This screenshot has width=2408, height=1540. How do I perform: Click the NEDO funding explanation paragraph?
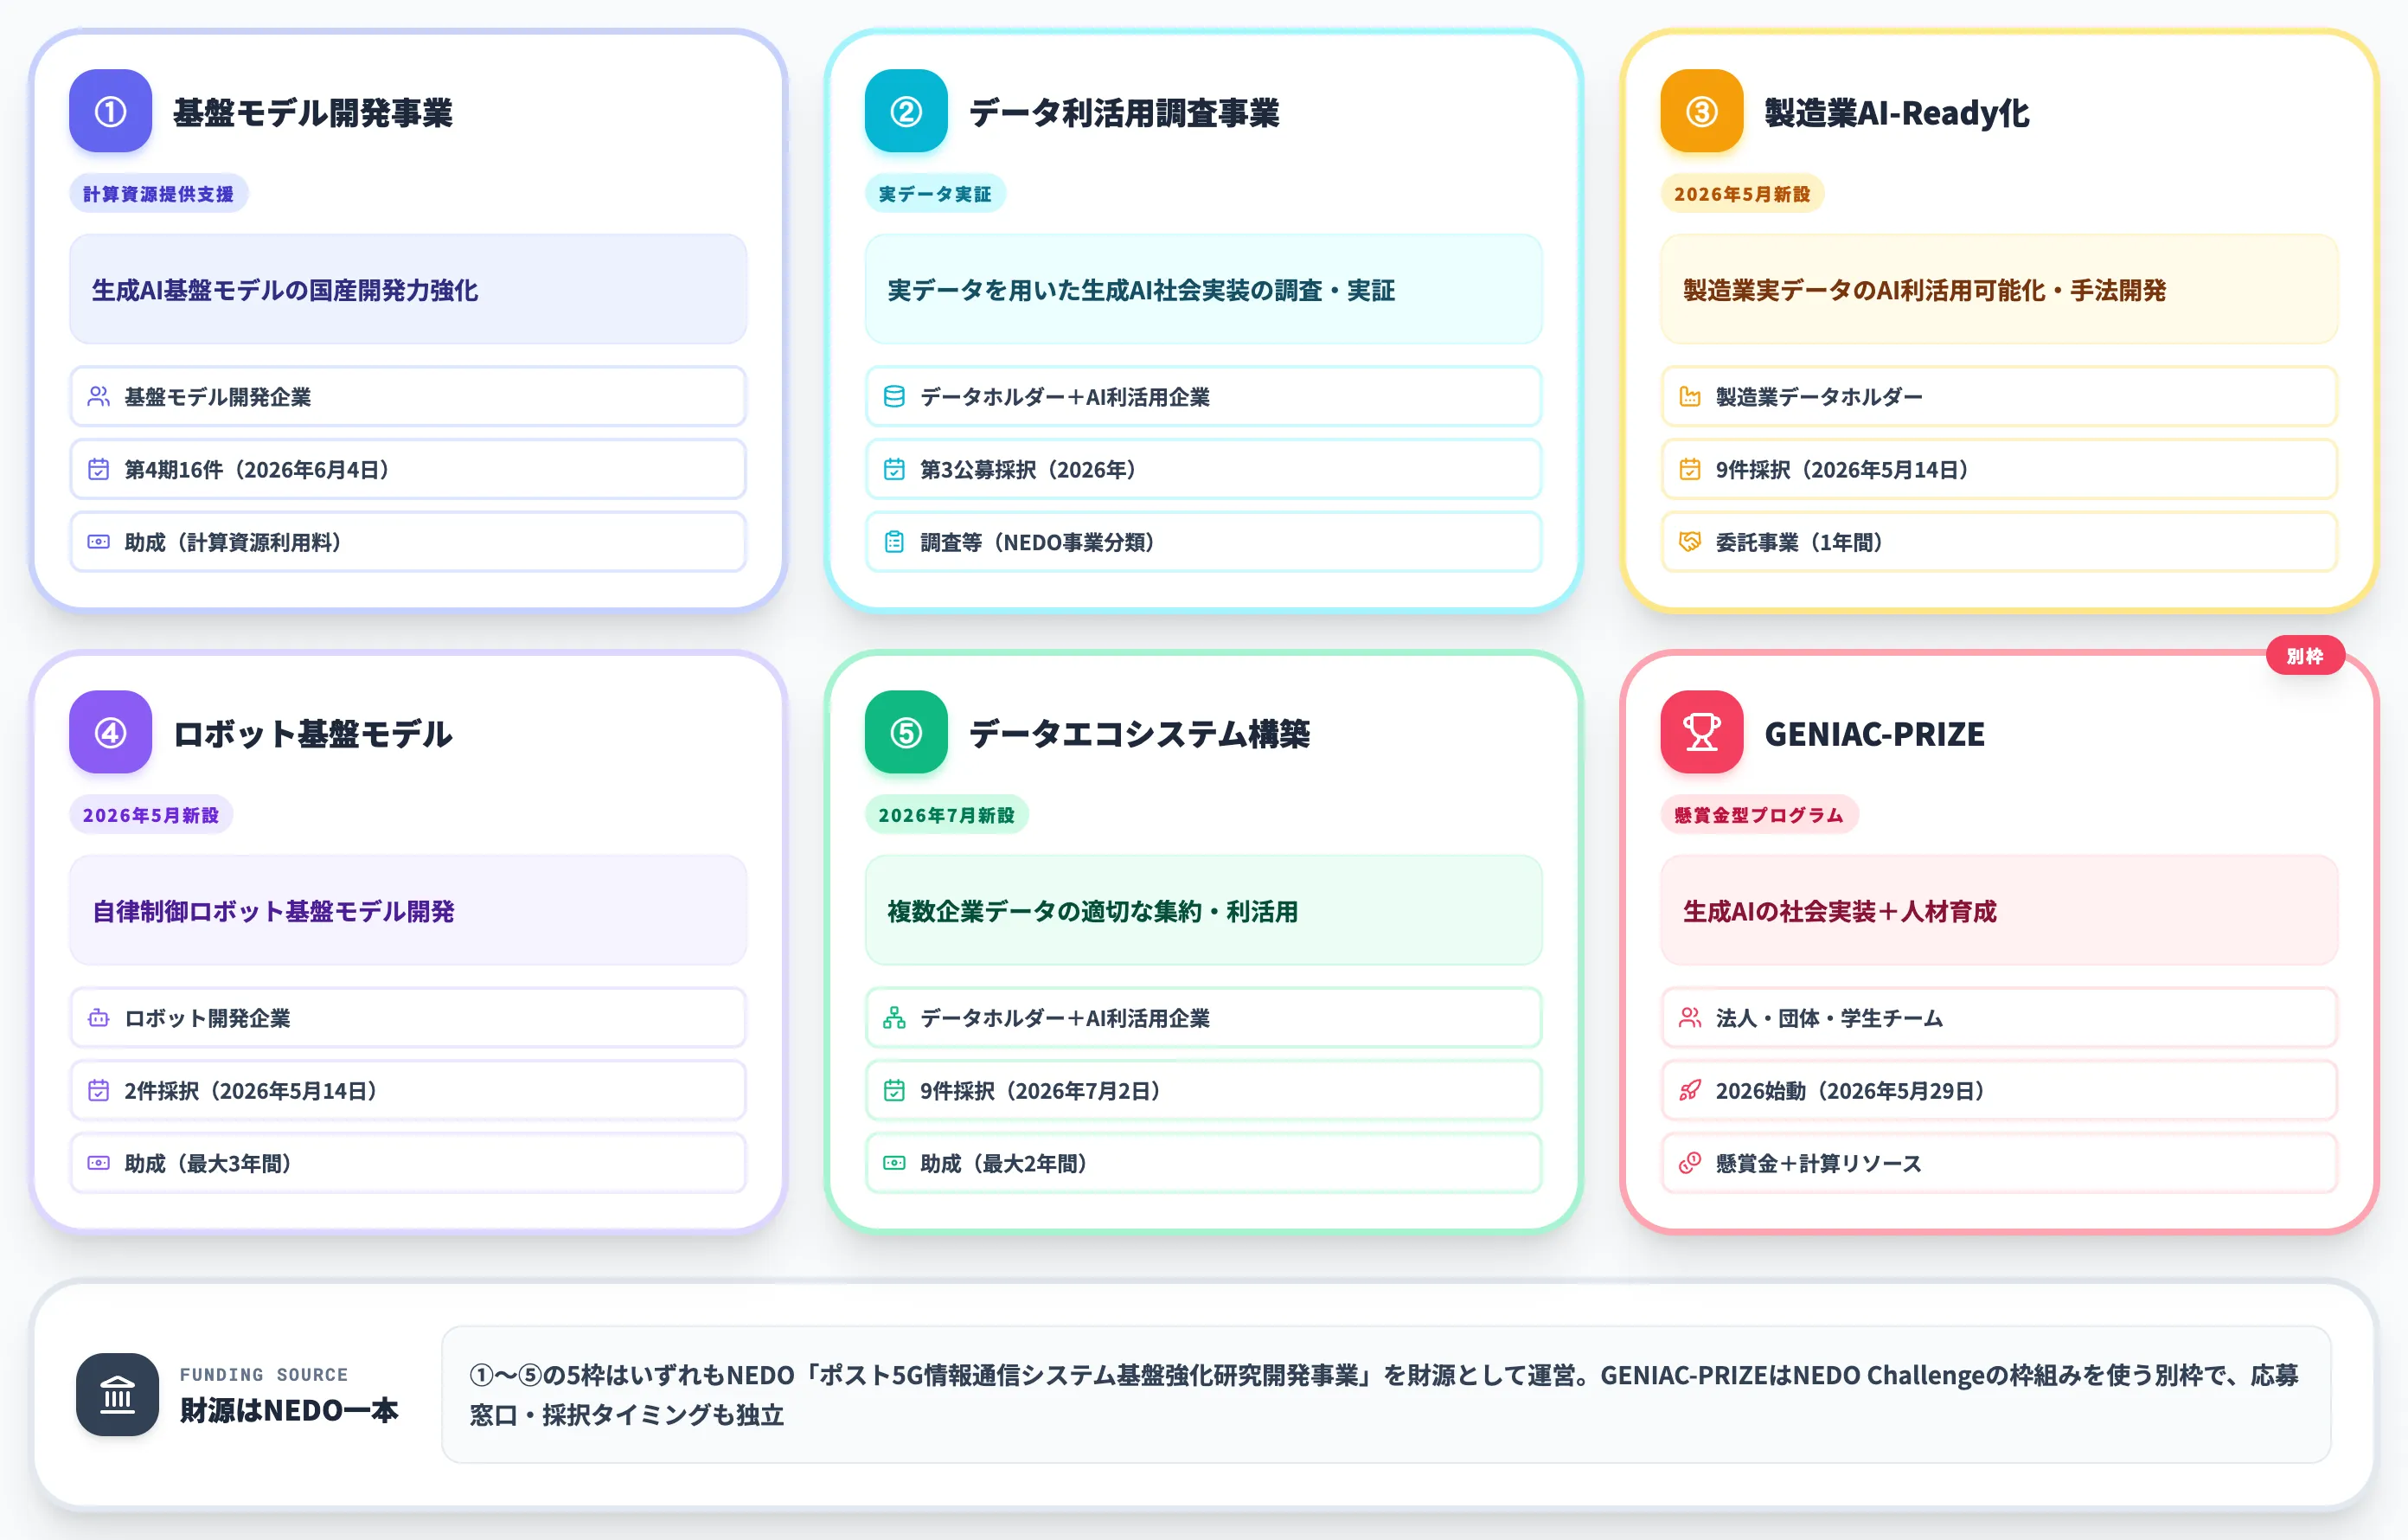pyautogui.click(x=1384, y=1395)
